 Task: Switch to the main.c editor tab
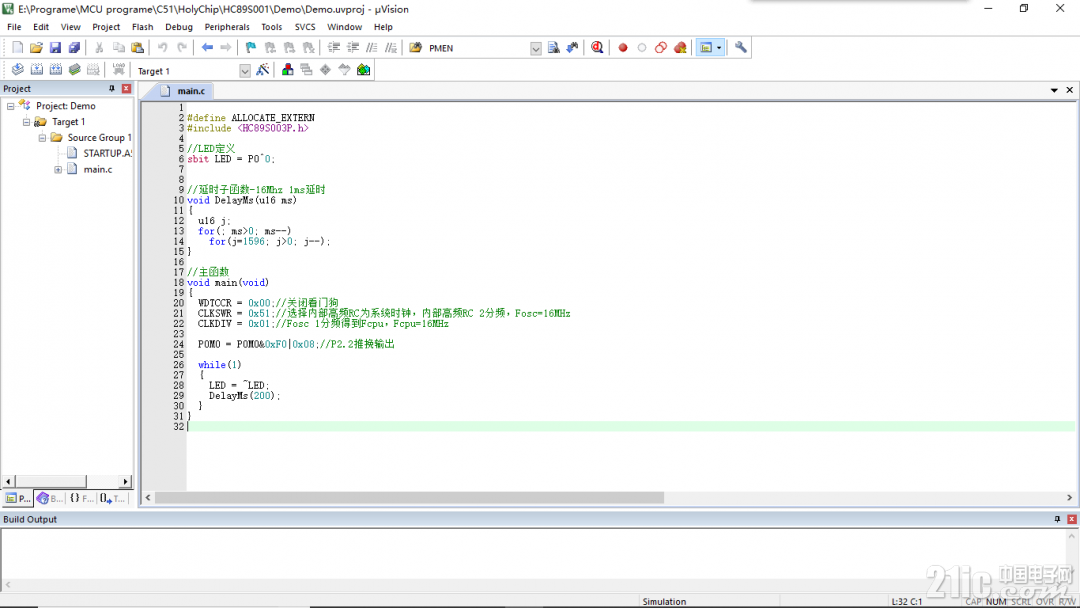183,91
